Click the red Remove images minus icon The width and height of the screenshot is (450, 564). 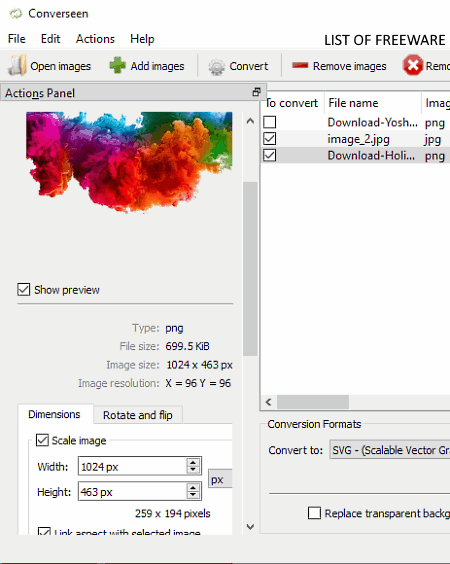(x=300, y=65)
